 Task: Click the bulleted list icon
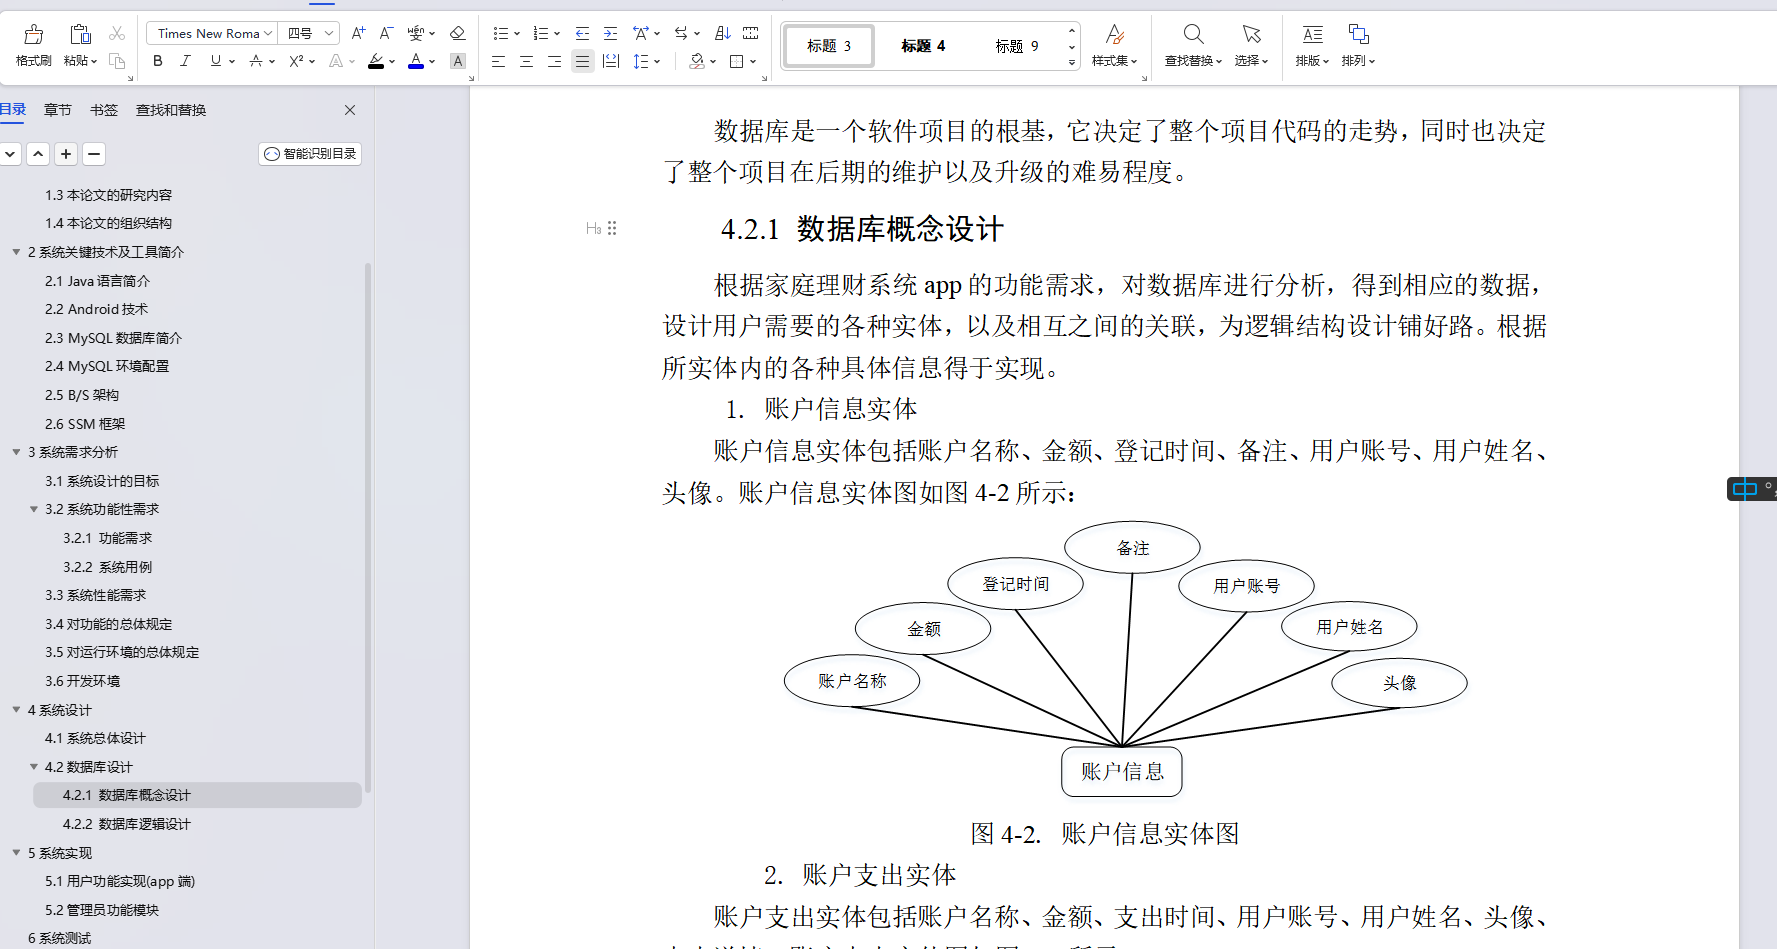(x=501, y=33)
